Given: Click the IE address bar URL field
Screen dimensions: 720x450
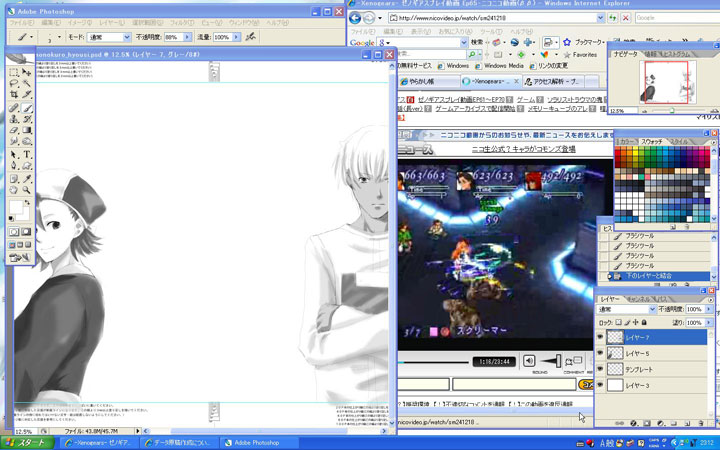Looking at the screenshot, I should click(491, 18).
